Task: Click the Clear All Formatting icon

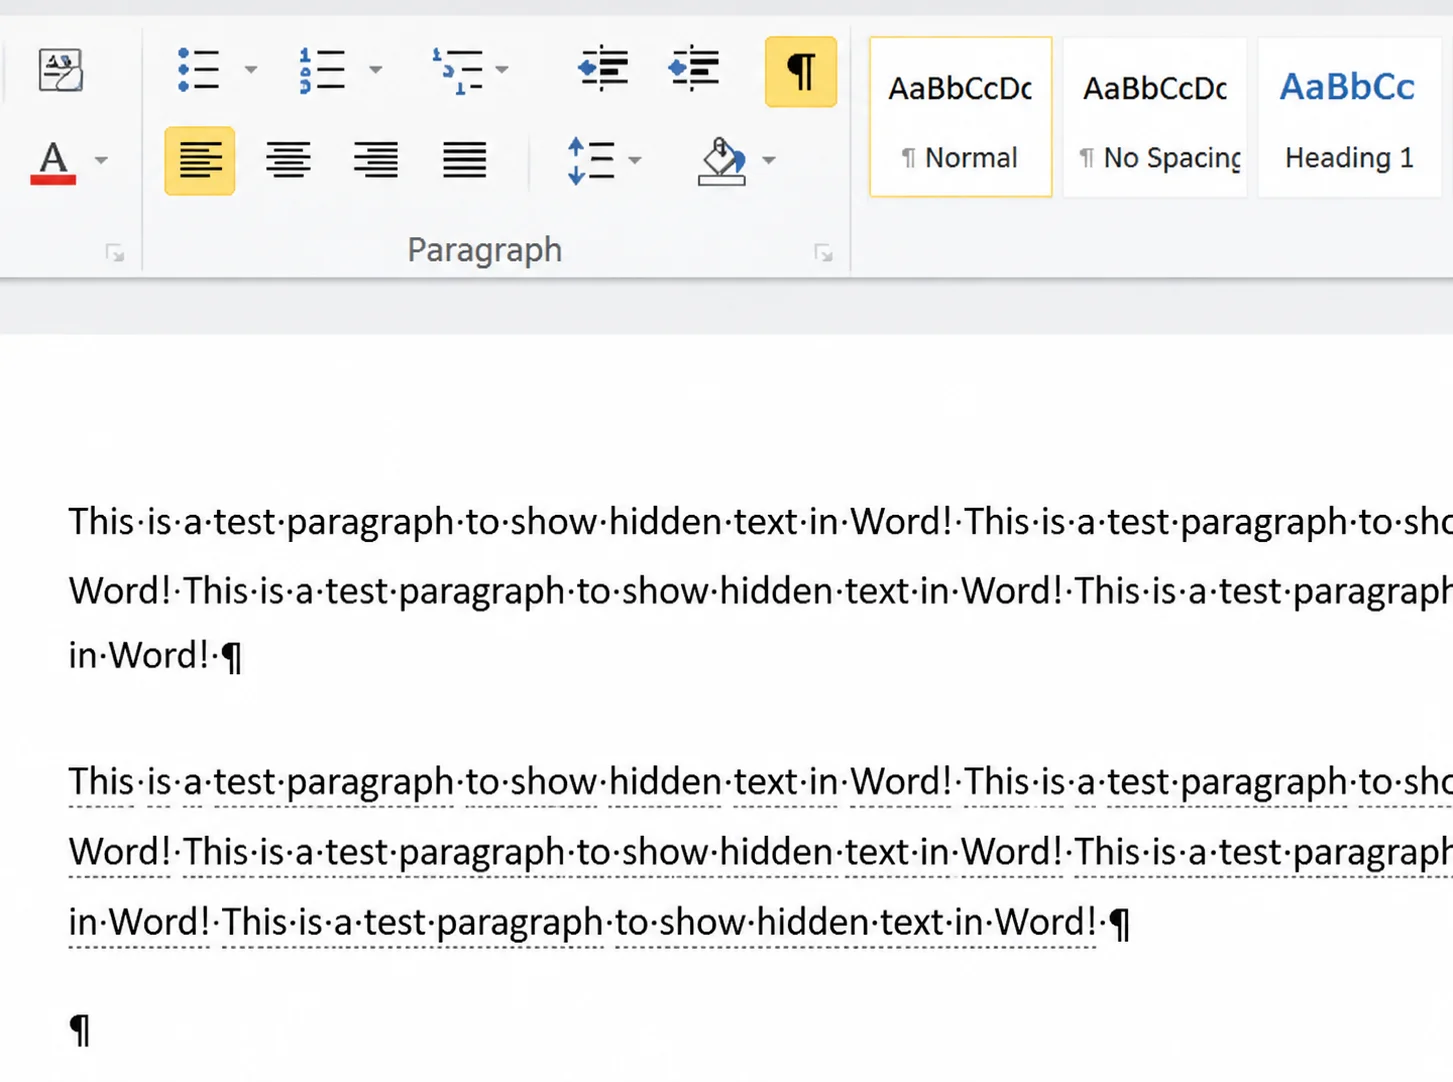Action: coord(60,70)
